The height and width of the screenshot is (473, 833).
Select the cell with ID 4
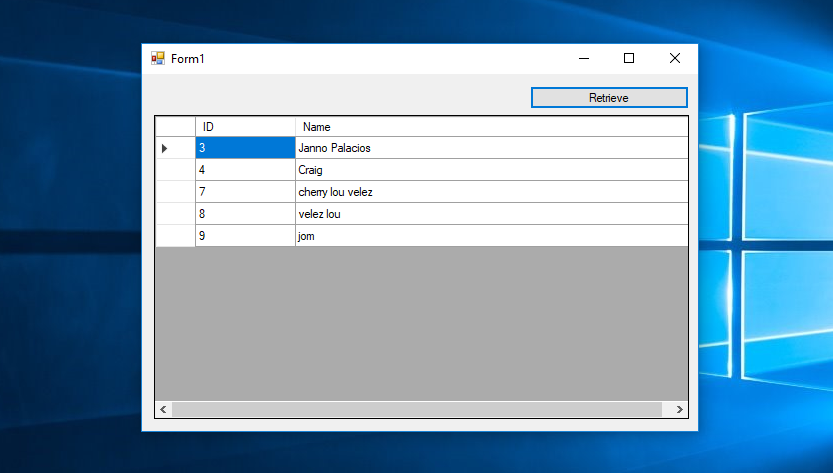tap(245, 170)
